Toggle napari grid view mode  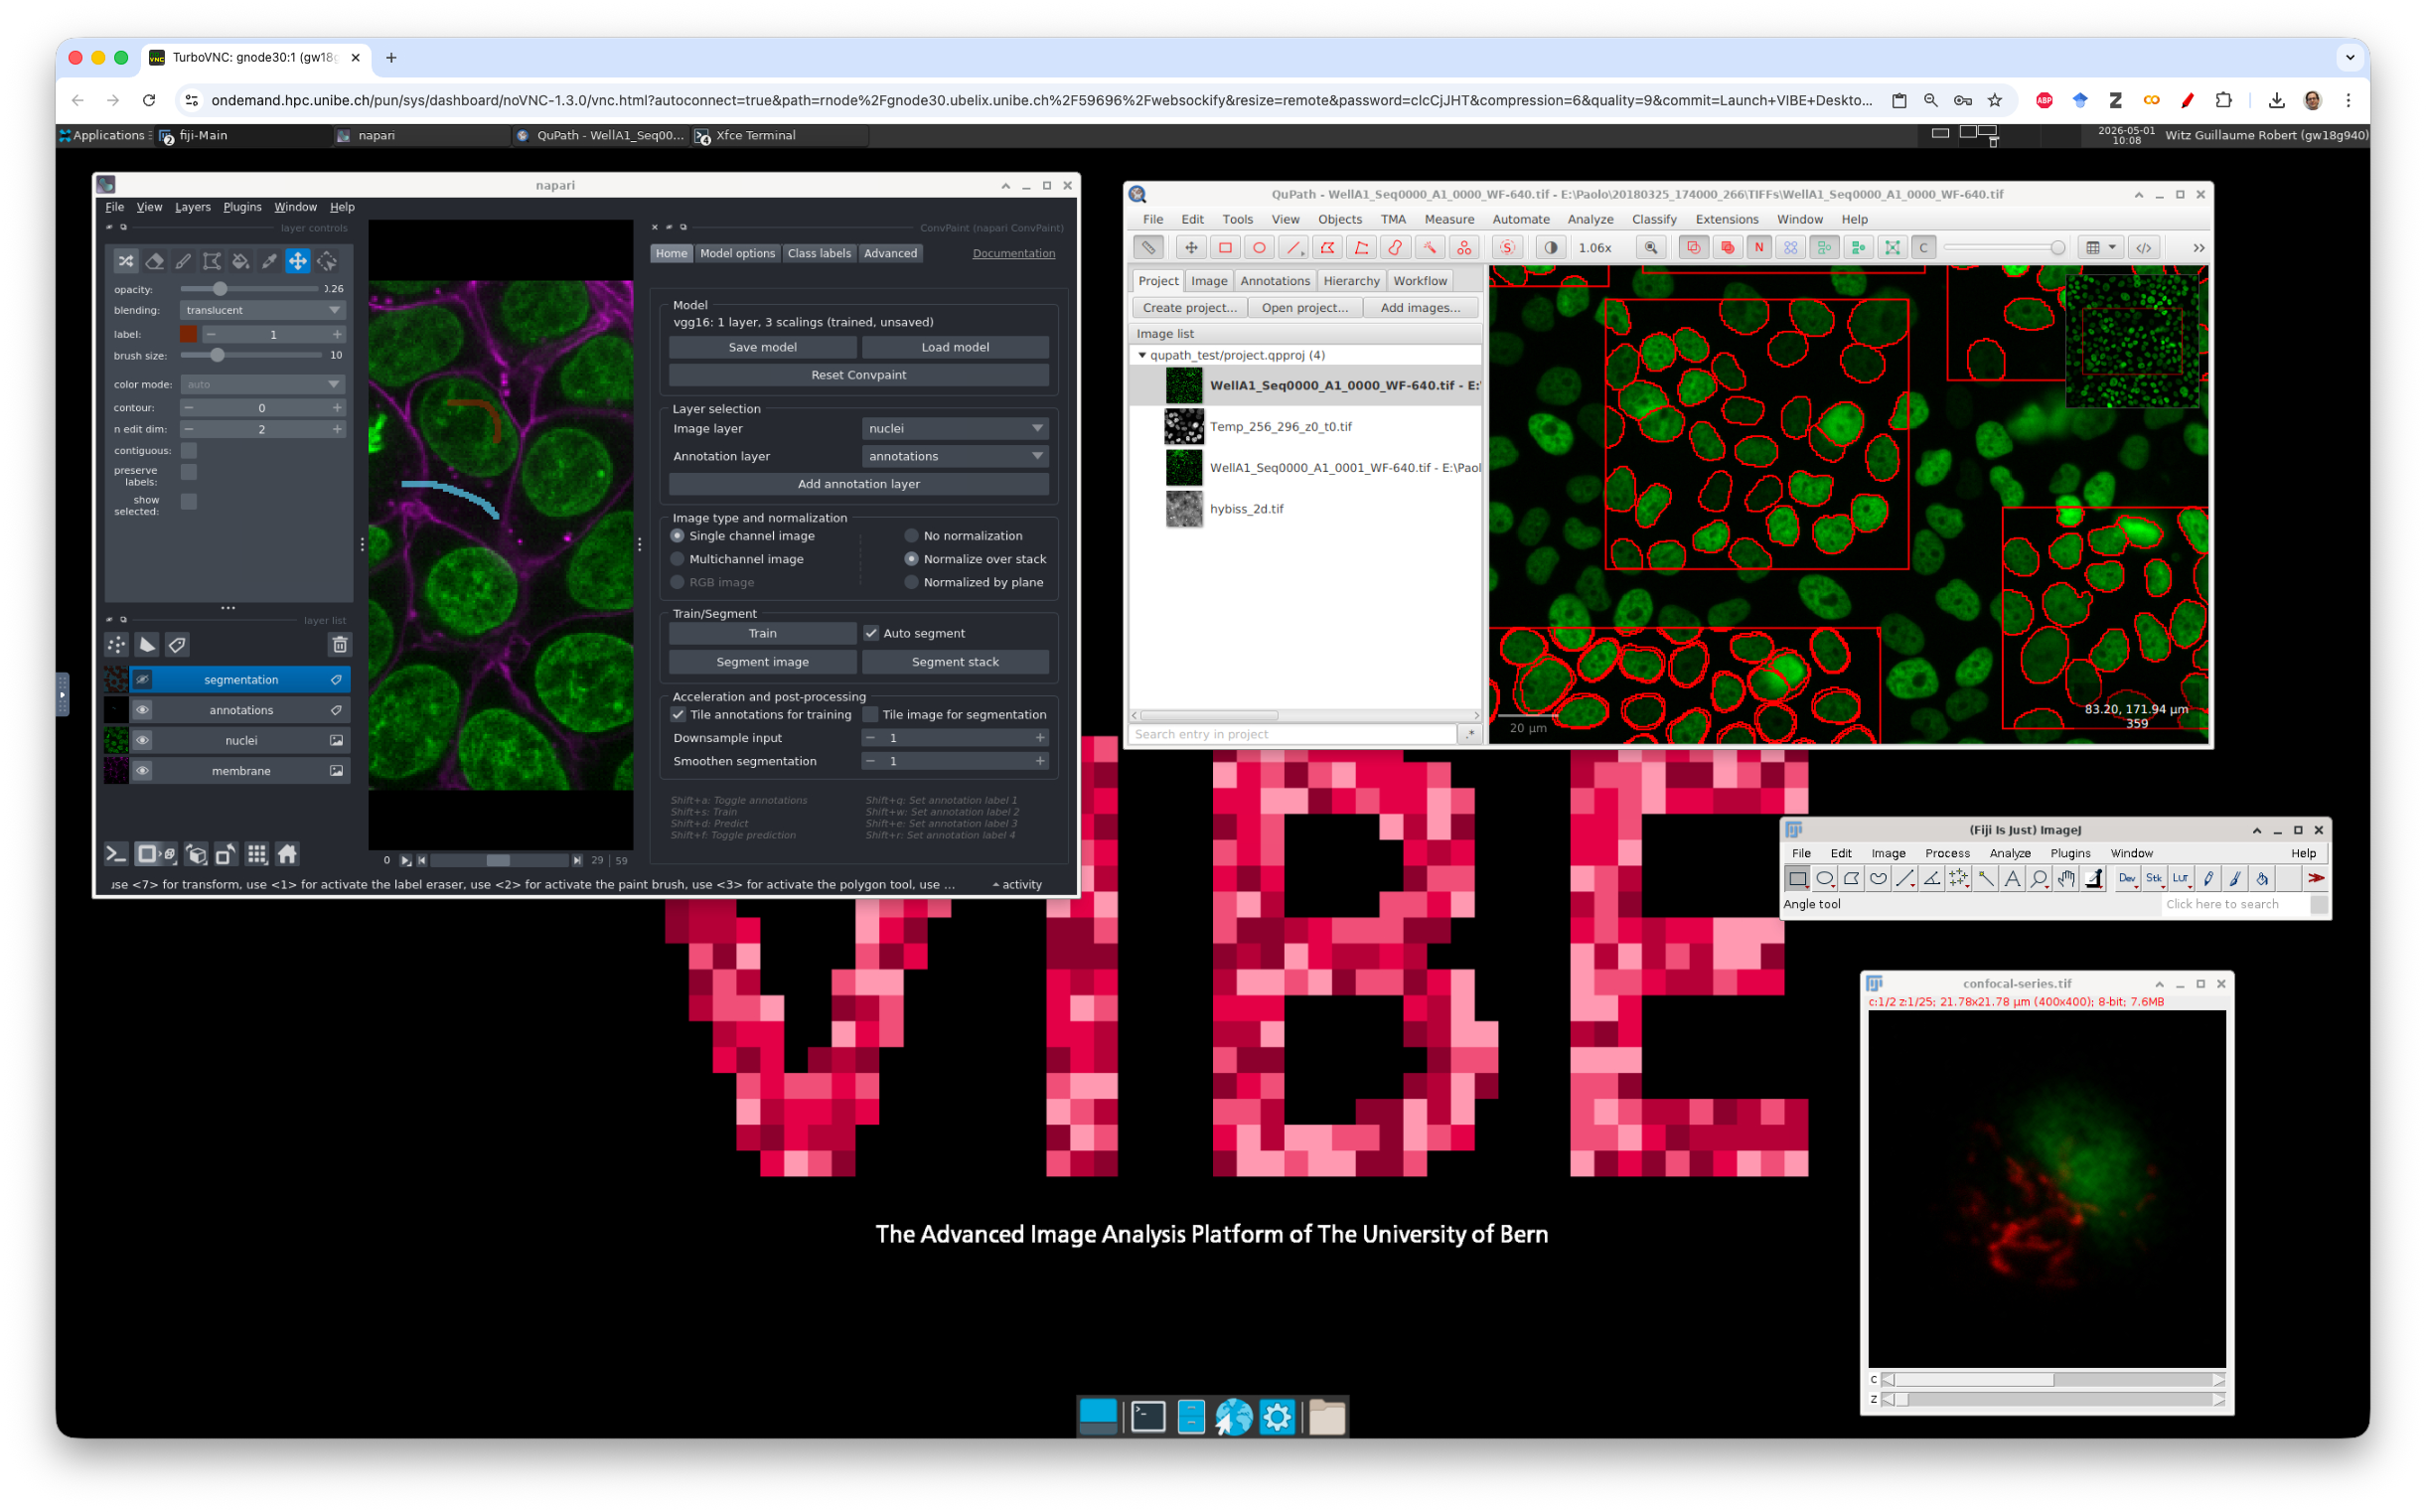(257, 854)
